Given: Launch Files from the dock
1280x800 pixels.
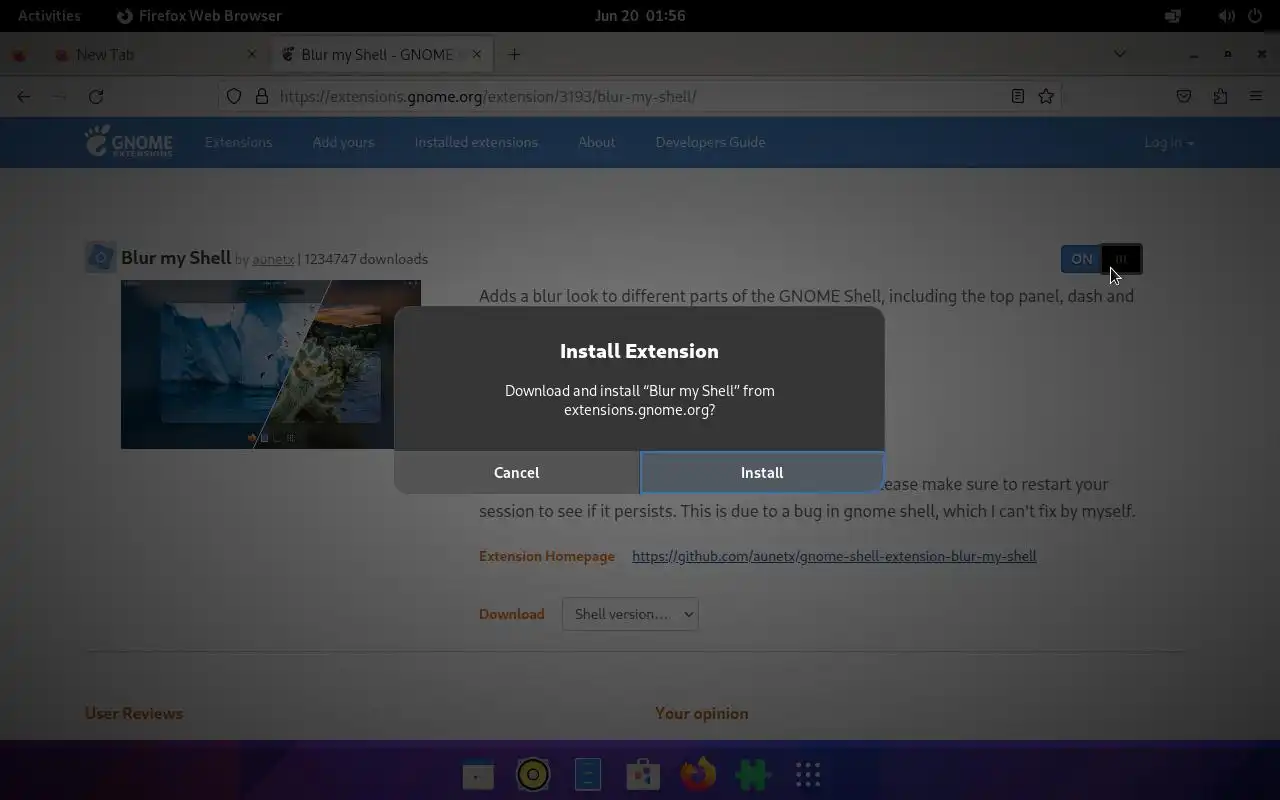Looking at the screenshot, I should click(478, 774).
